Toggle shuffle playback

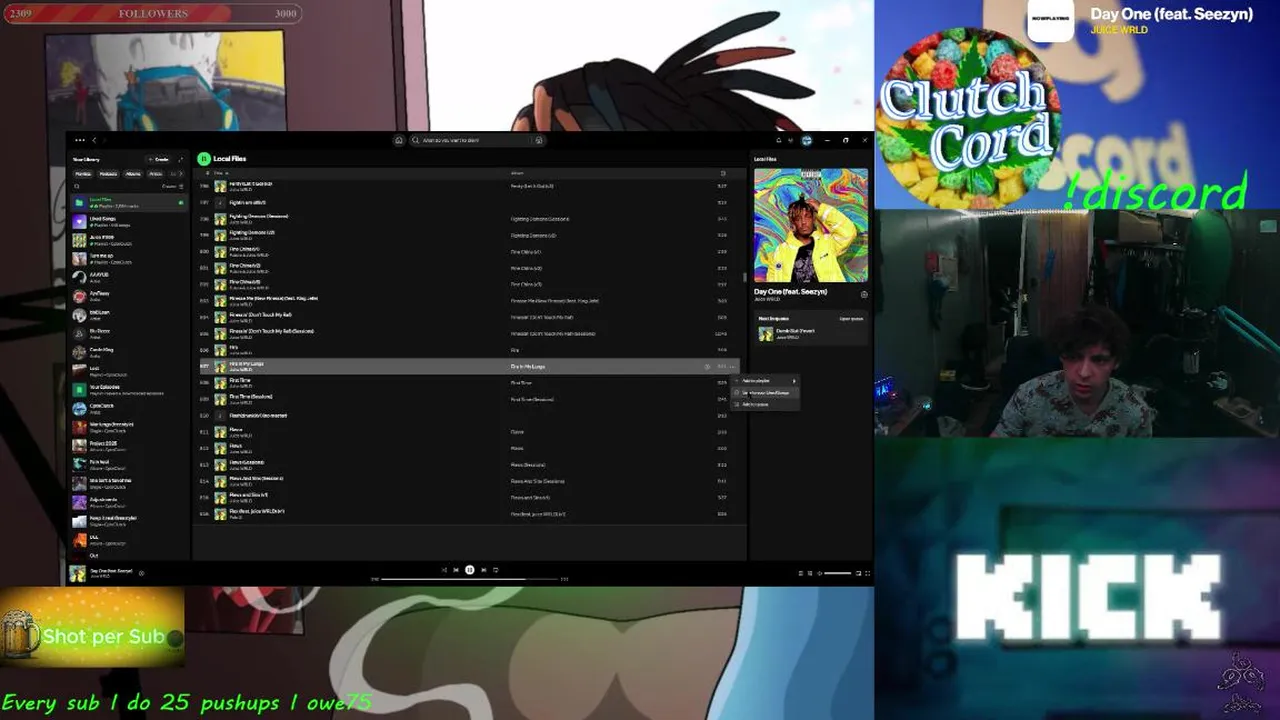click(x=444, y=570)
